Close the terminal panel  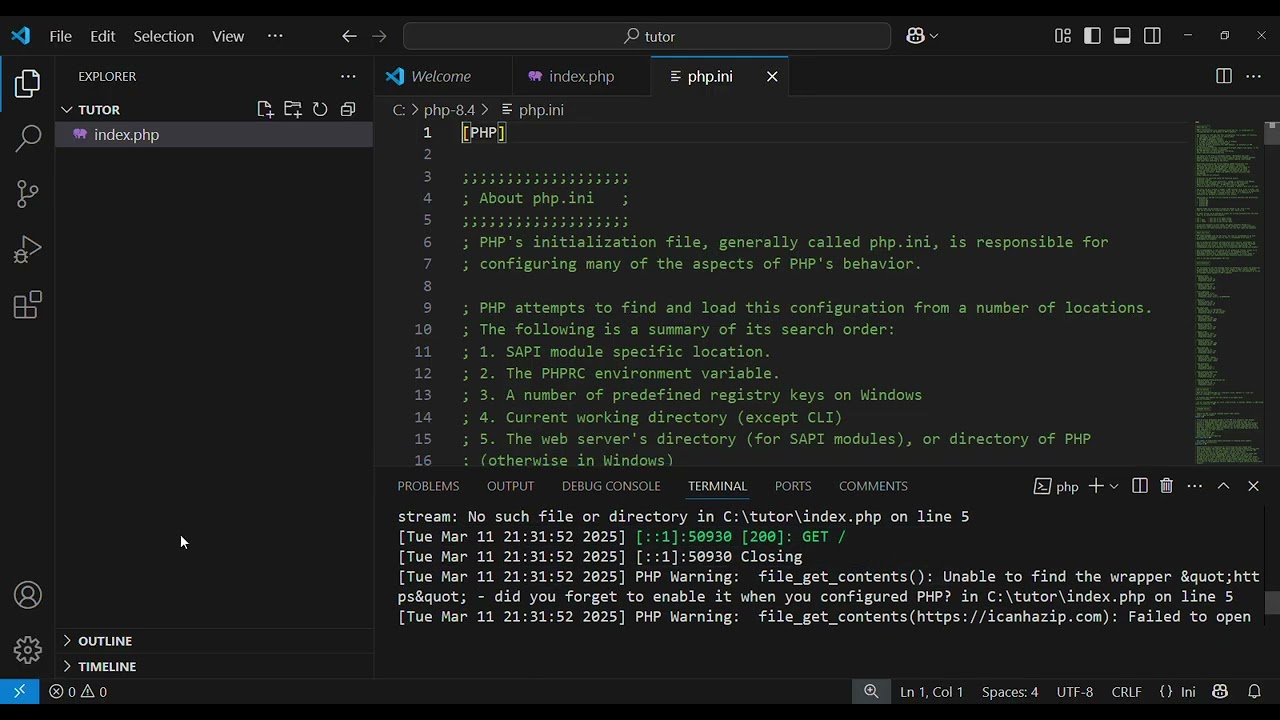point(1253,486)
